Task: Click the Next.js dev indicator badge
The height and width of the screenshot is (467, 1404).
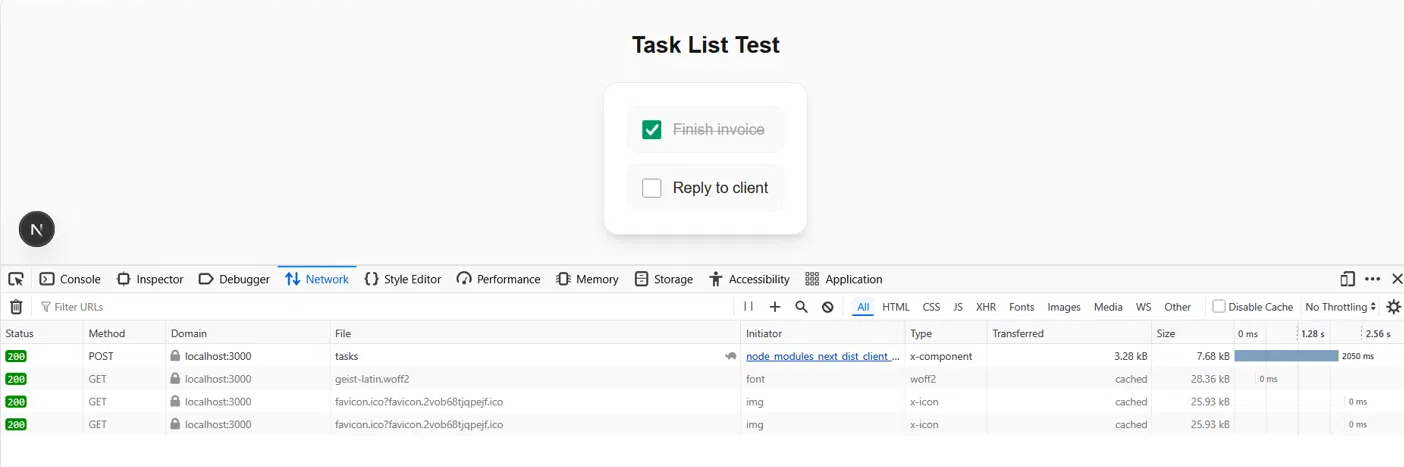Action: (x=37, y=229)
